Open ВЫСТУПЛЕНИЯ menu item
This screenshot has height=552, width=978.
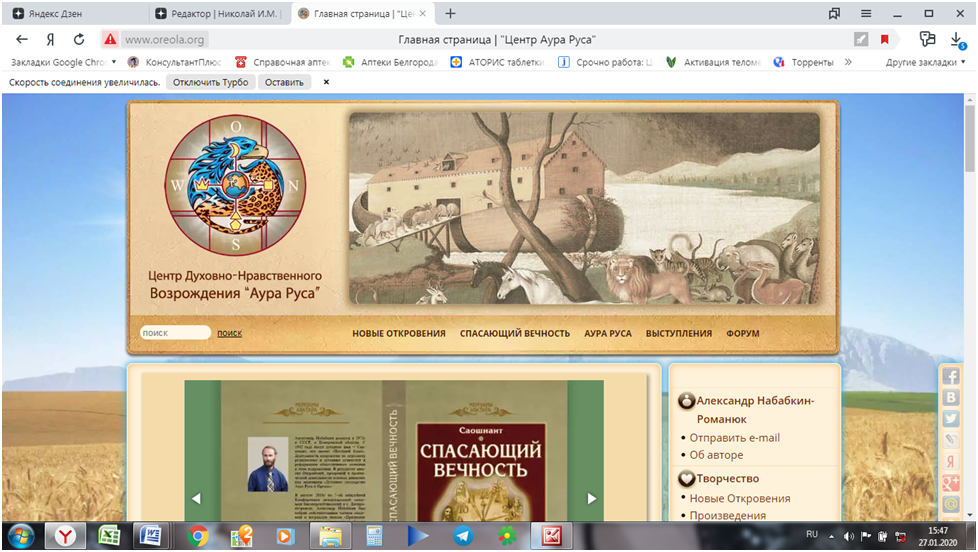pyautogui.click(x=679, y=334)
